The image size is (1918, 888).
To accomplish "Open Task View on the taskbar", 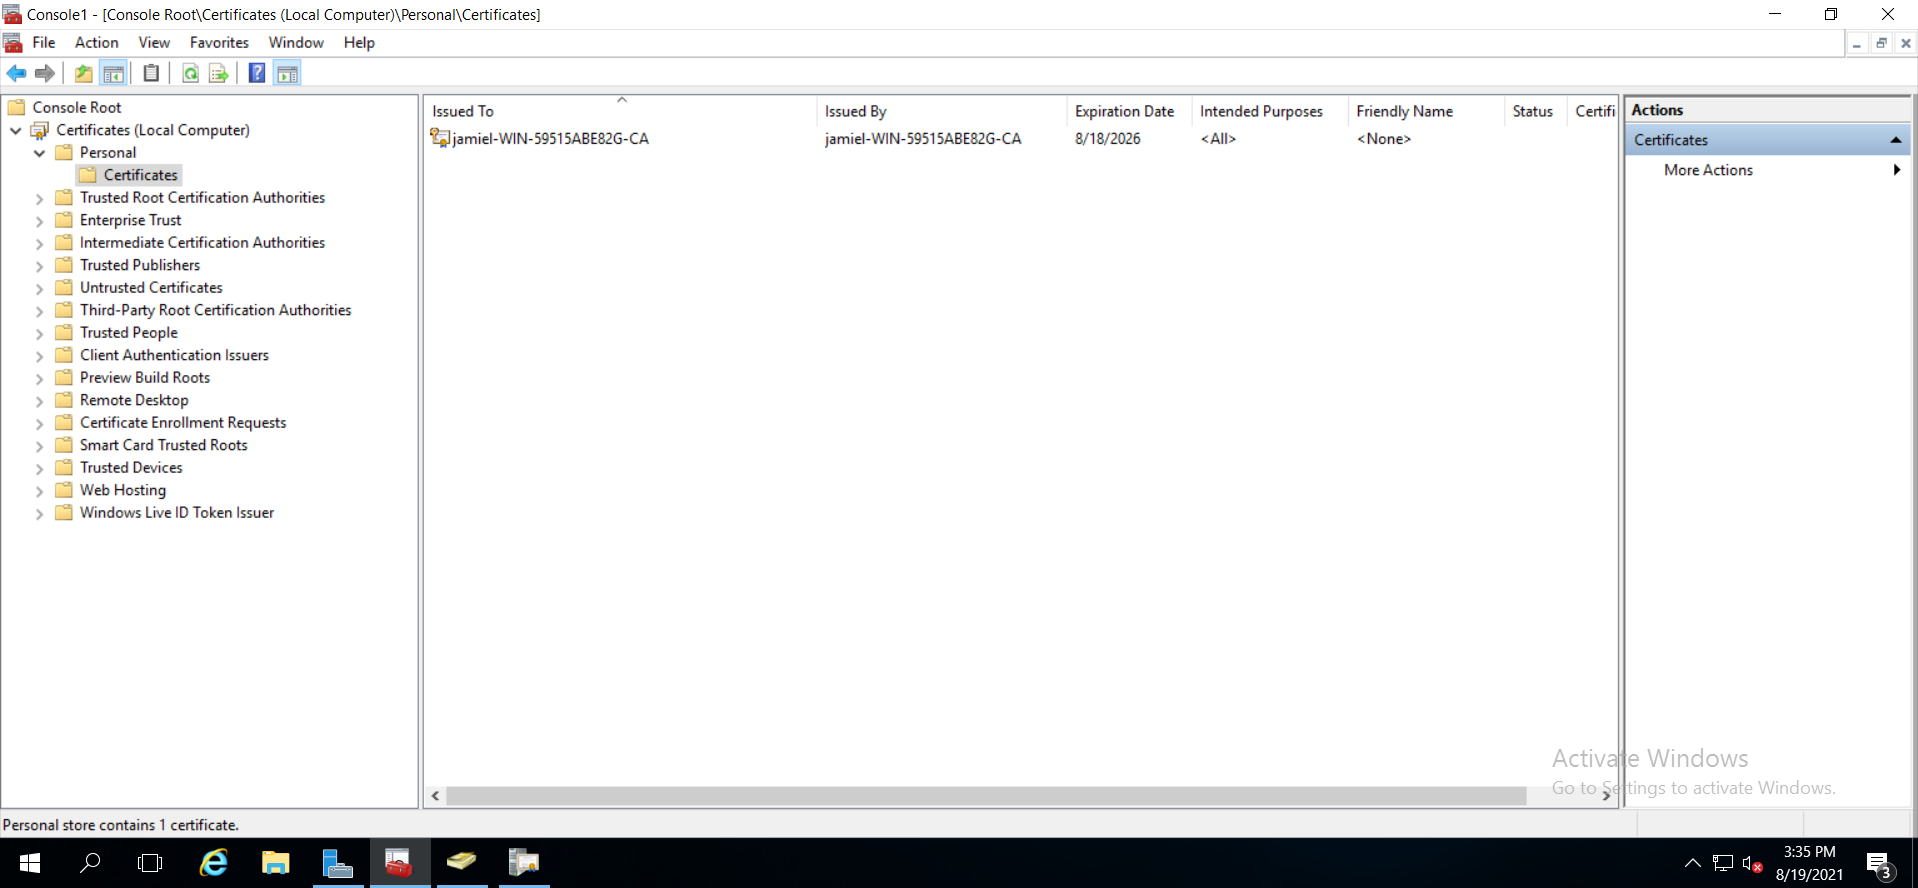I will pos(150,862).
